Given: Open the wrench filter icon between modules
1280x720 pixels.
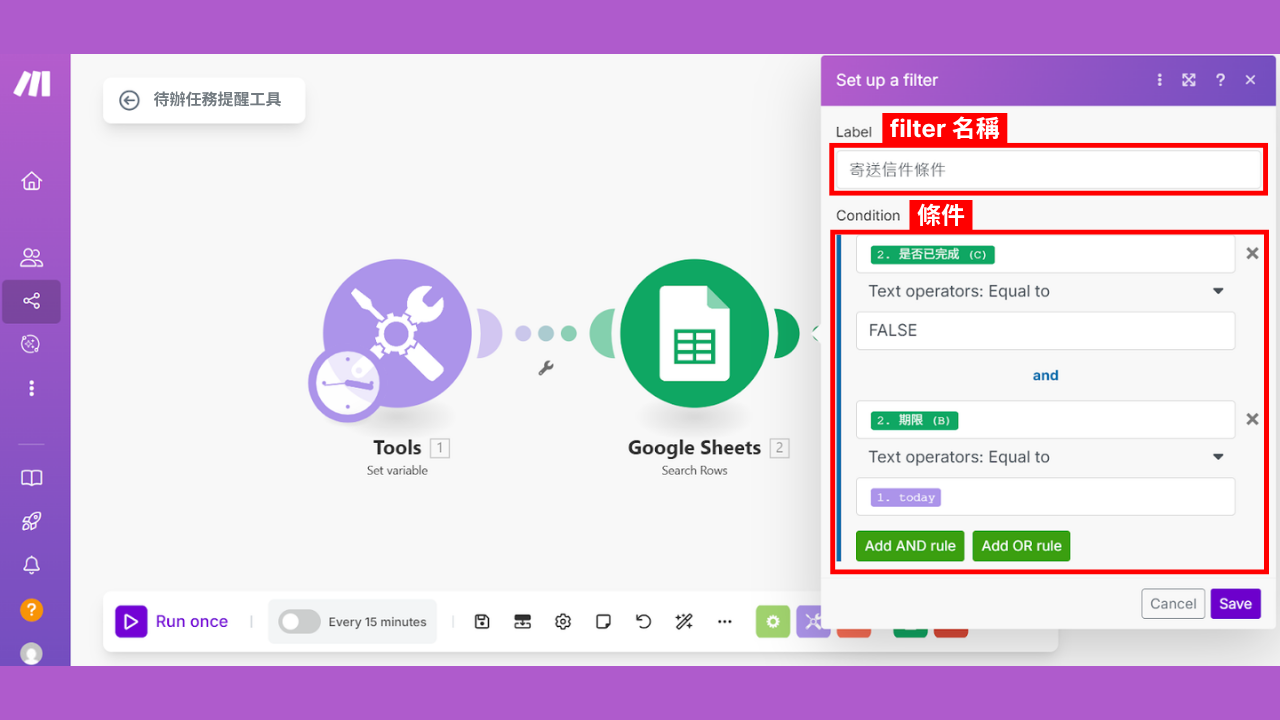Looking at the screenshot, I should pyautogui.click(x=546, y=368).
